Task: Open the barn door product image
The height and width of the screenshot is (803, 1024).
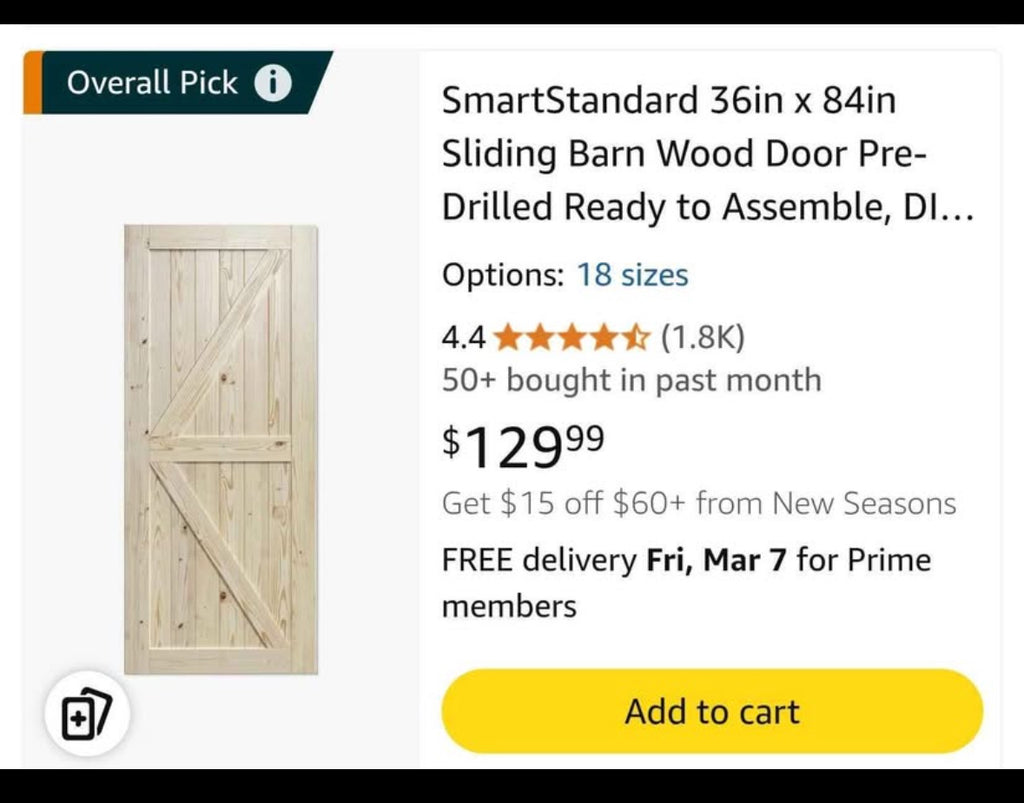Action: [221, 450]
